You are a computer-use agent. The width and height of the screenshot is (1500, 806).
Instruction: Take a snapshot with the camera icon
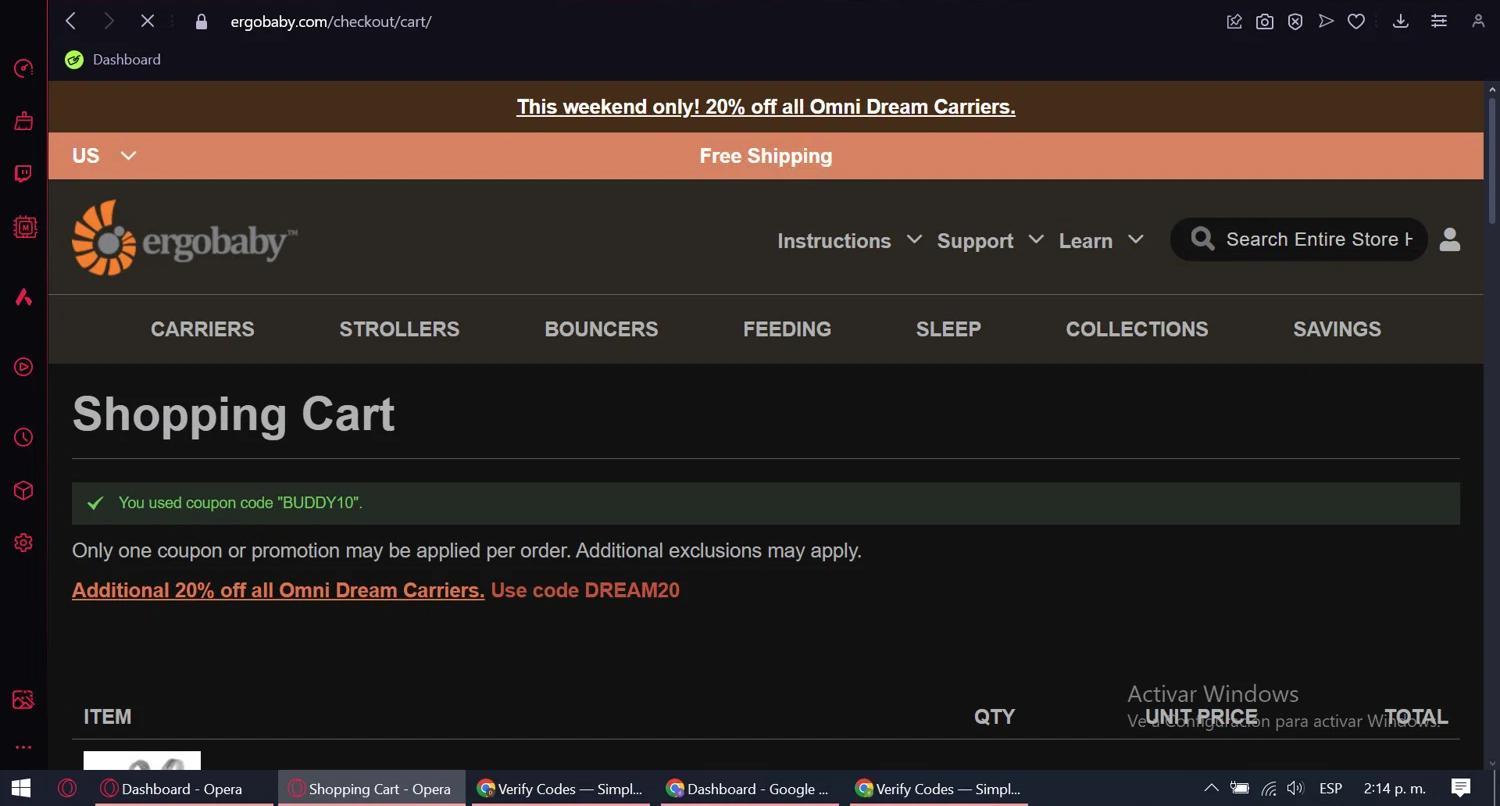[x=1265, y=21]
